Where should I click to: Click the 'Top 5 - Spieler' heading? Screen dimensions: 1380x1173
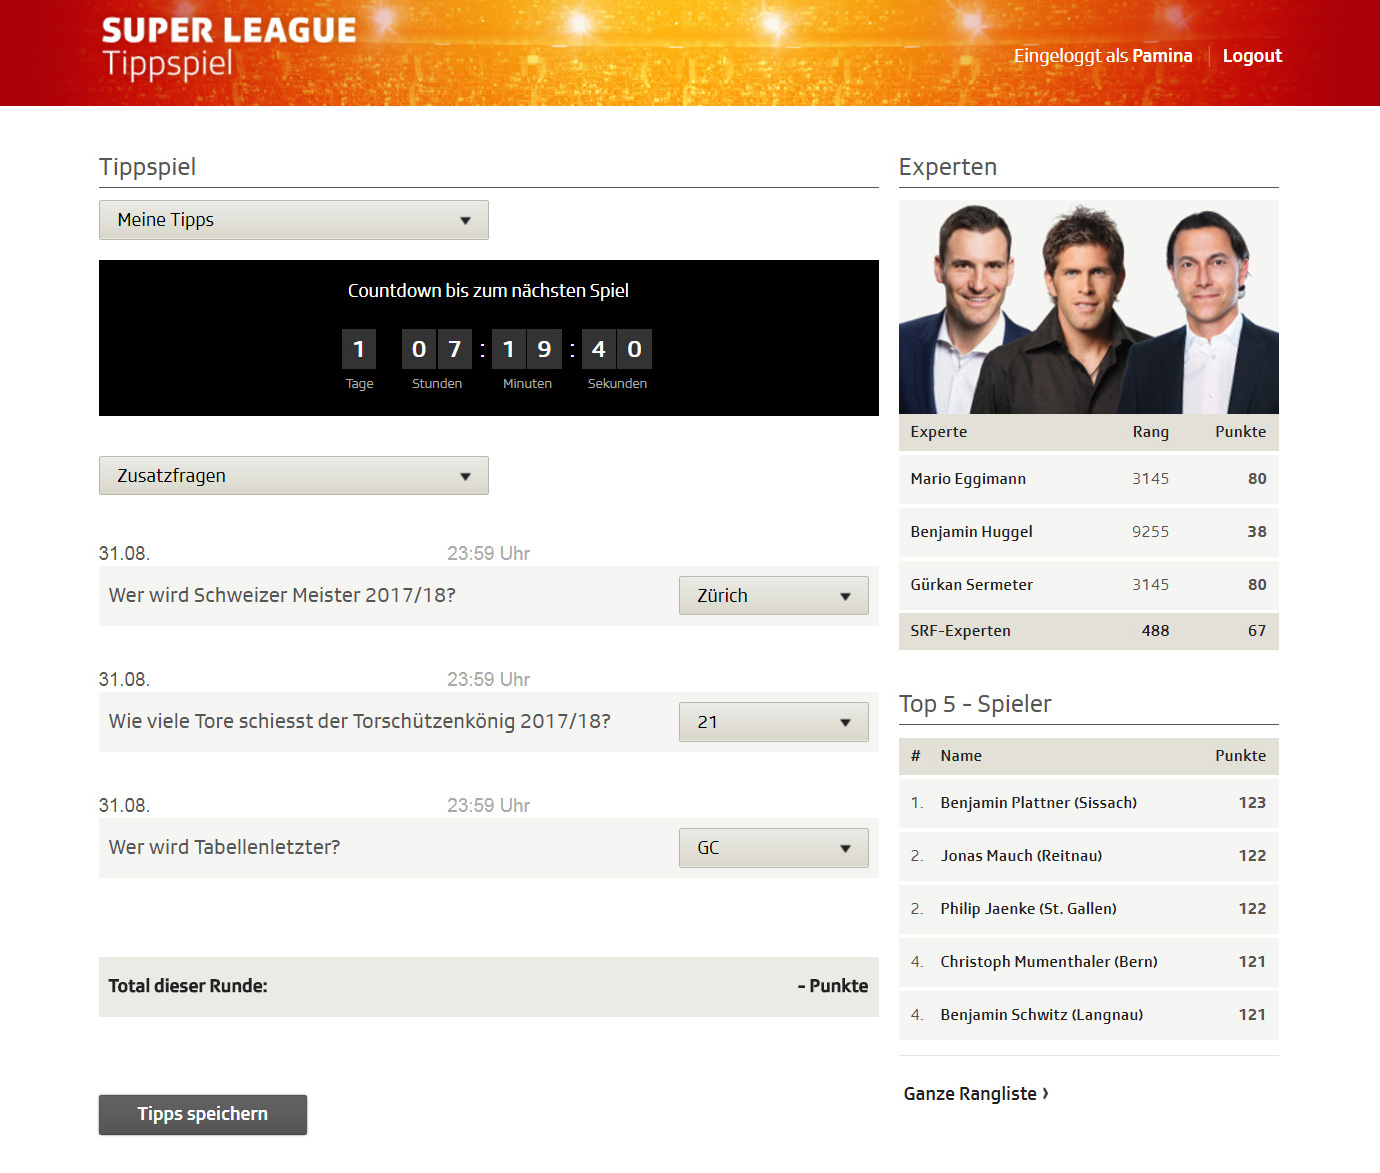point(975,704)
